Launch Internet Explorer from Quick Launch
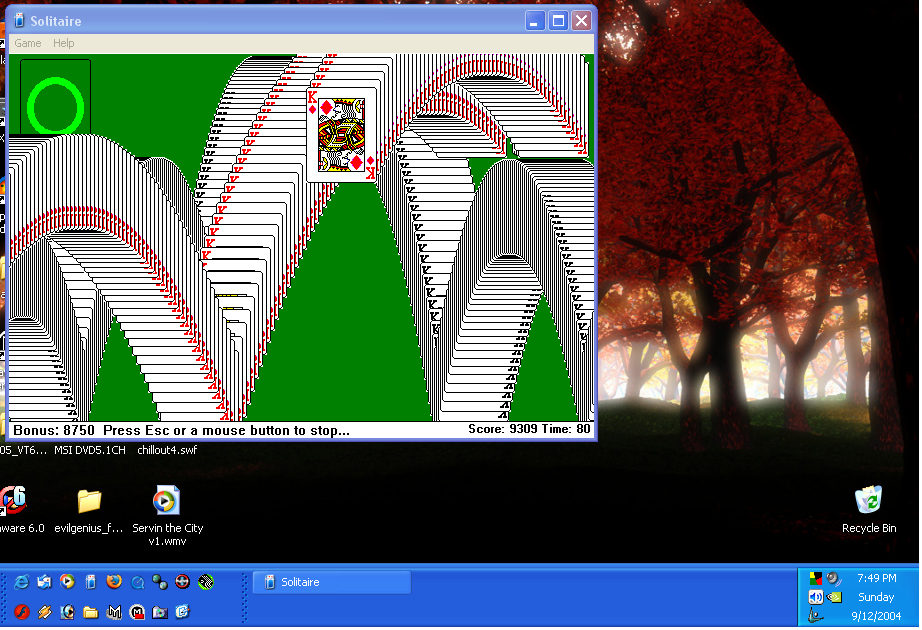 pos(21,582)
